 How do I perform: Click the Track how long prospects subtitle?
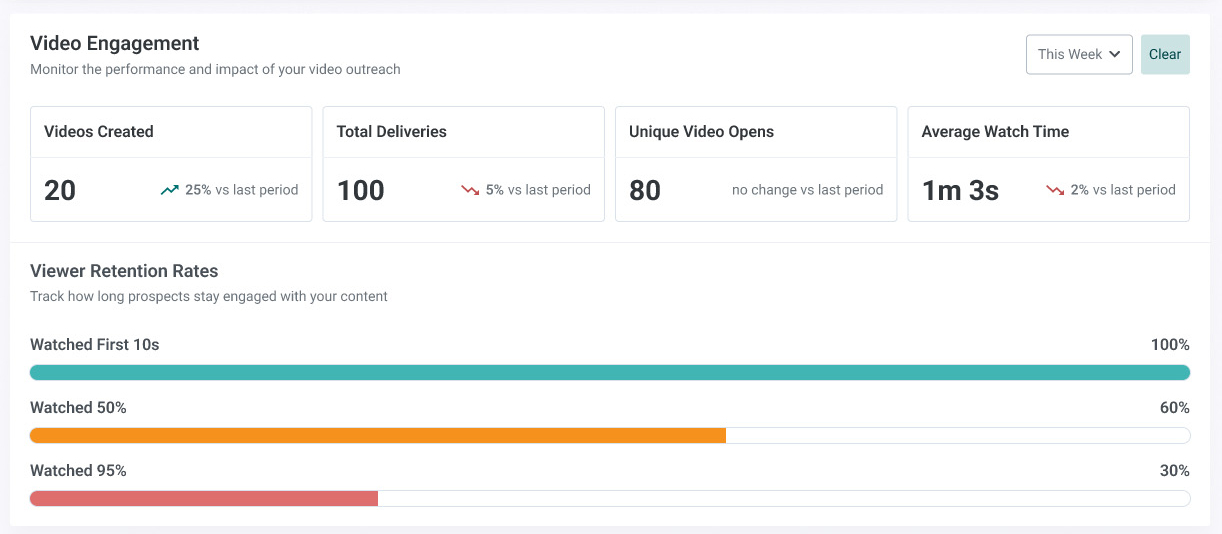pos(209,297)
